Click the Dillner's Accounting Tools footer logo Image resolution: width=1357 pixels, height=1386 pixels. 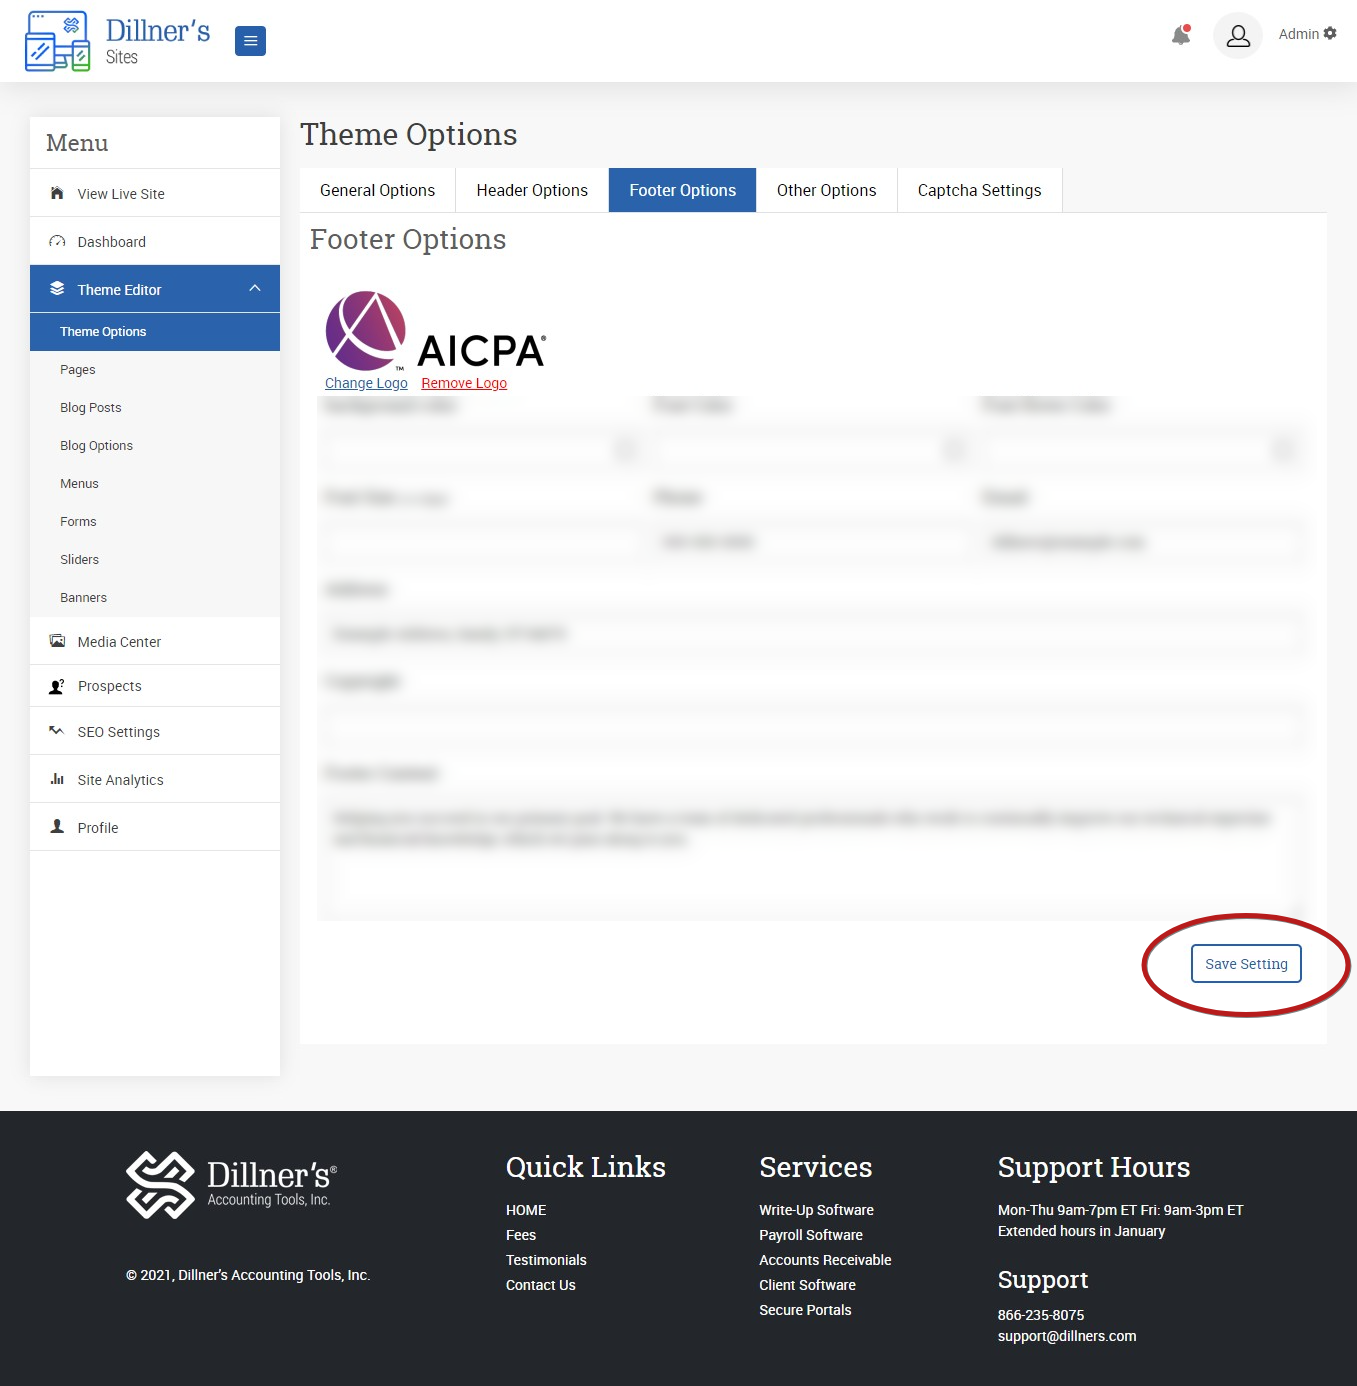click(231, 1184)
